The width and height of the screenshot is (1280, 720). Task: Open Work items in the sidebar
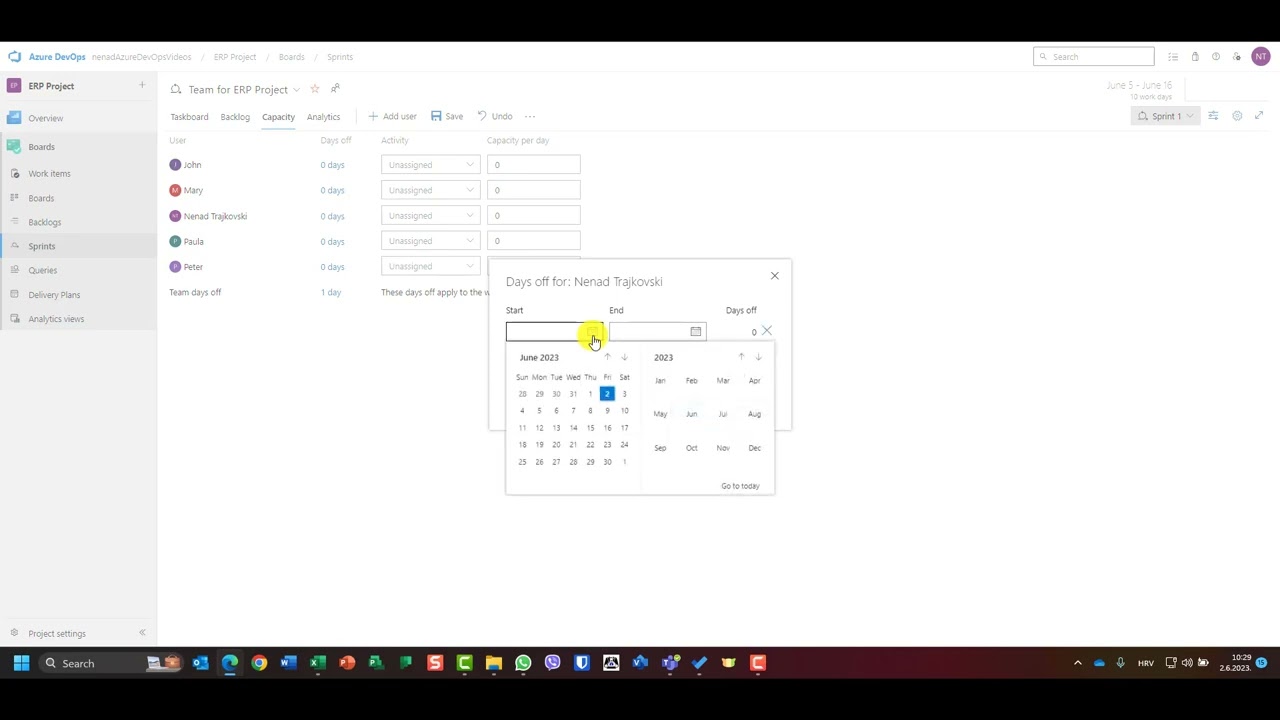(x=49, y=174)
